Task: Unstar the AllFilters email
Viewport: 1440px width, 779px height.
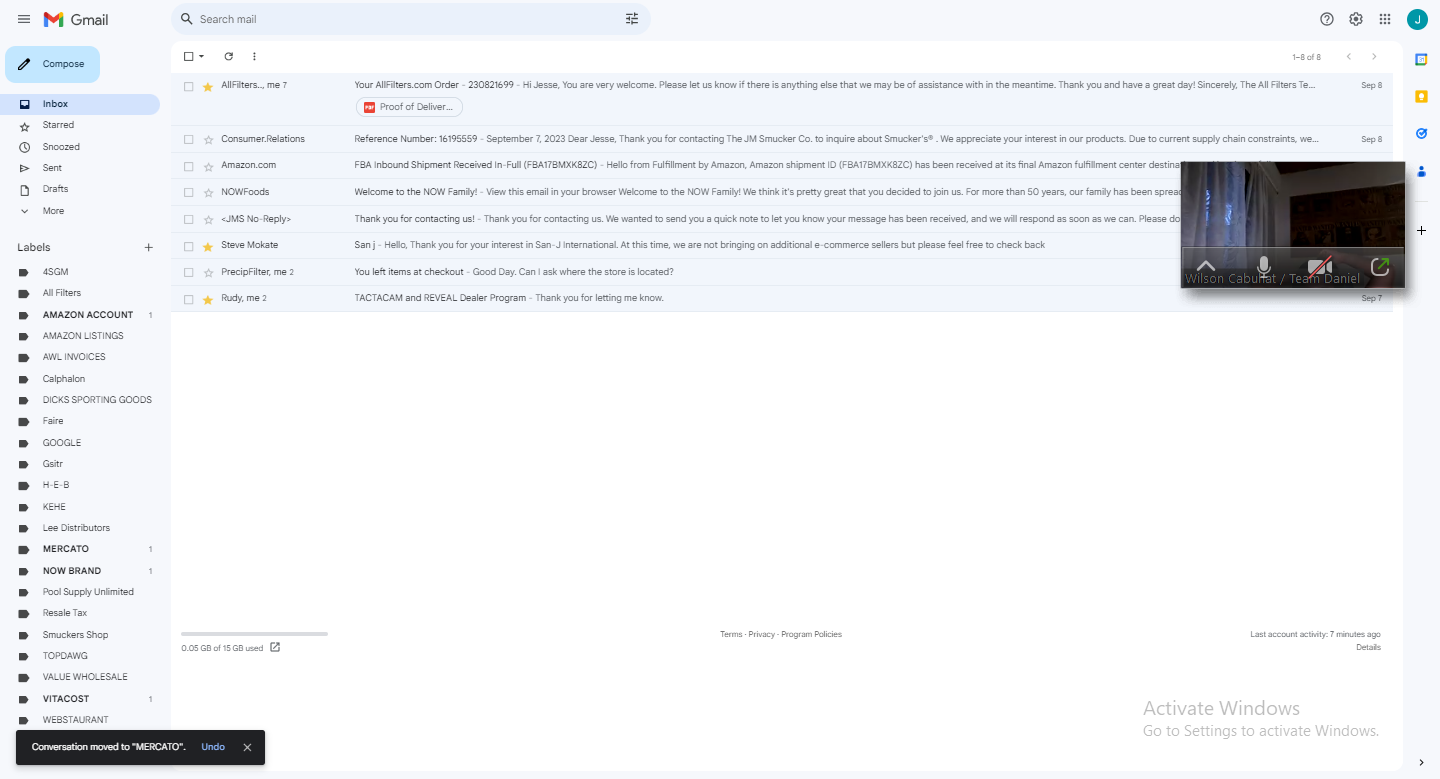Action: point(208,86)
